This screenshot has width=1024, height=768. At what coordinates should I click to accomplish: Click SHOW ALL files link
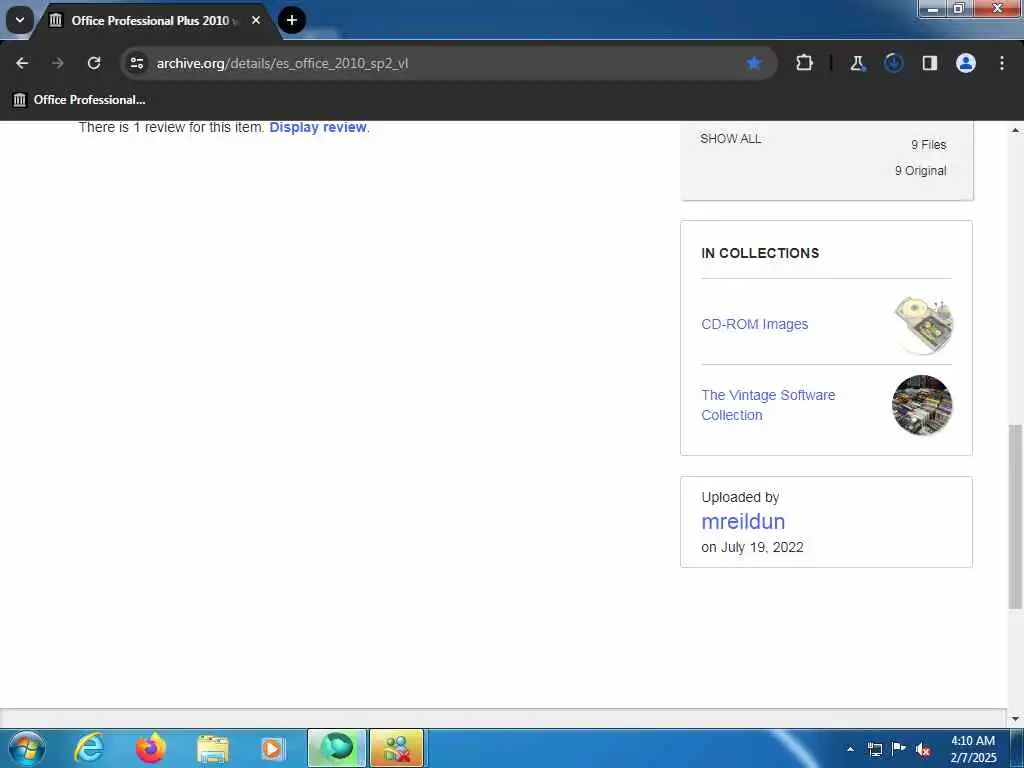click(731, 138)
